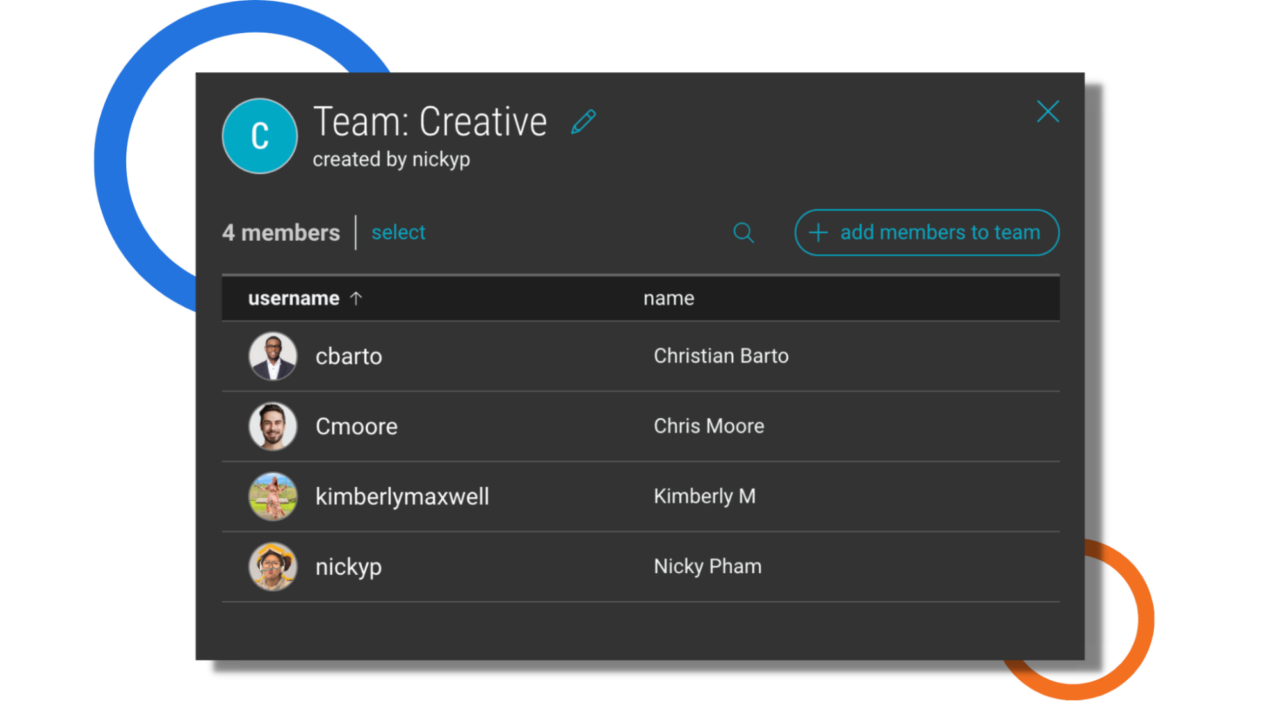
Task: Sort members by the name column header
Action: (668, 298)
